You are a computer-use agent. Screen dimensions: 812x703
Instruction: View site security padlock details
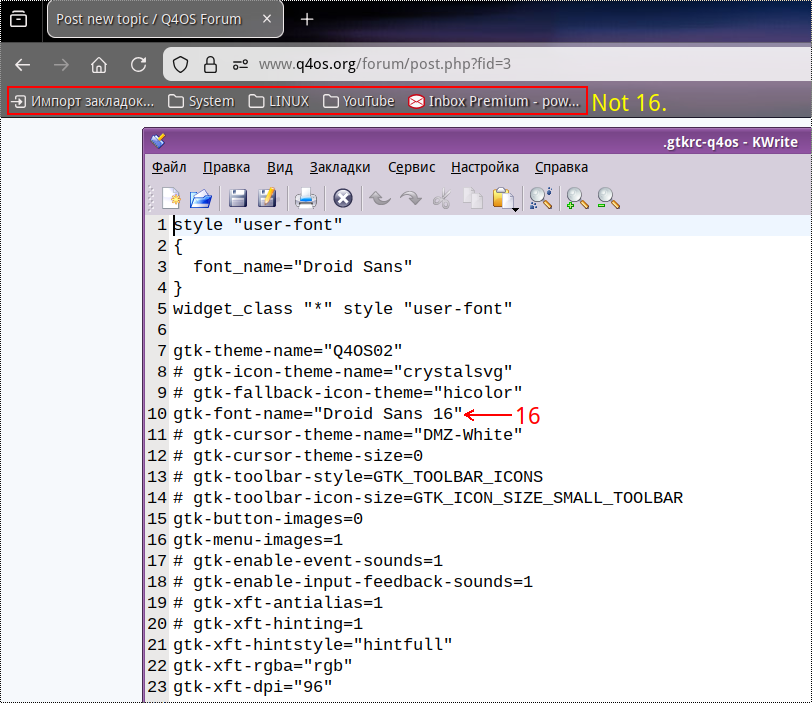pos(210,65)
